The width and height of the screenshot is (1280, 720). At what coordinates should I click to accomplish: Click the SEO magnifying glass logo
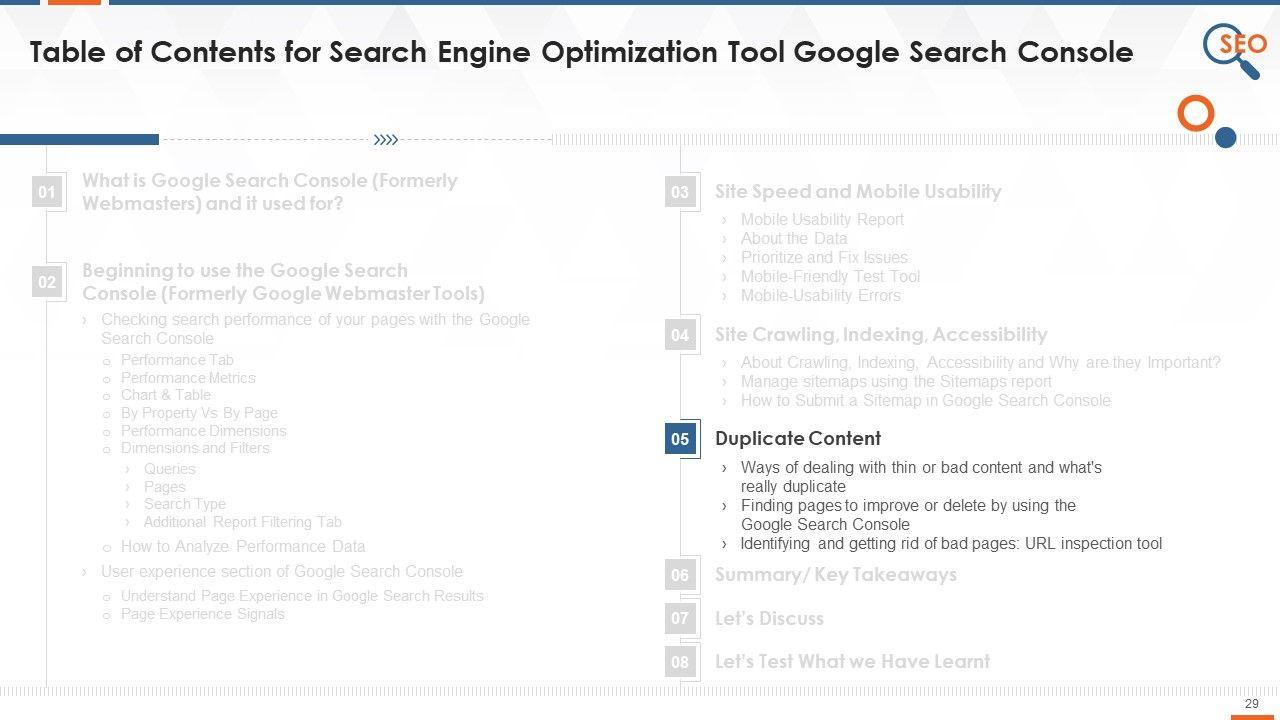click(x=1234, y=50)
